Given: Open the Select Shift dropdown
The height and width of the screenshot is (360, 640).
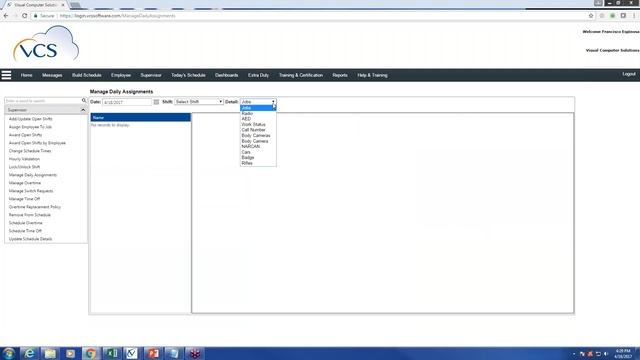Looking at the screenshot, I should [199, 102].
